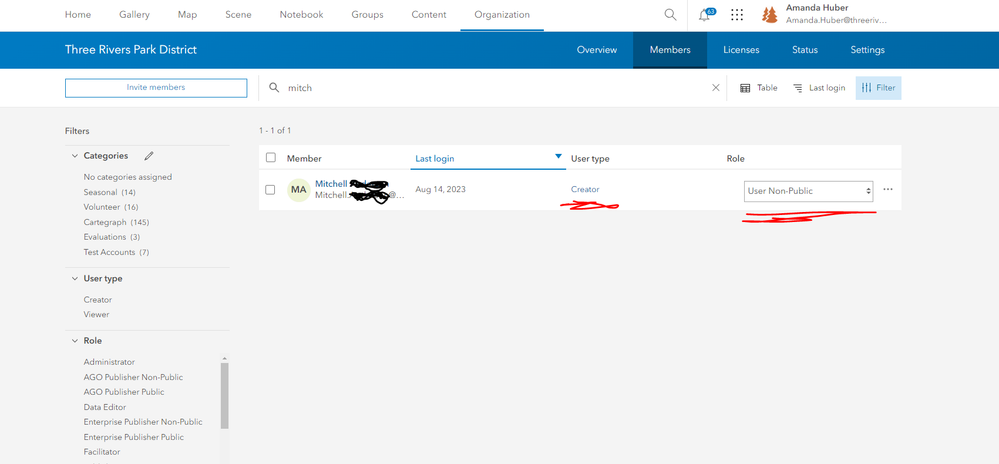Filter by Cartegraph category
Viewport: 999px width, 464px height.
click(x=117, y=222)
